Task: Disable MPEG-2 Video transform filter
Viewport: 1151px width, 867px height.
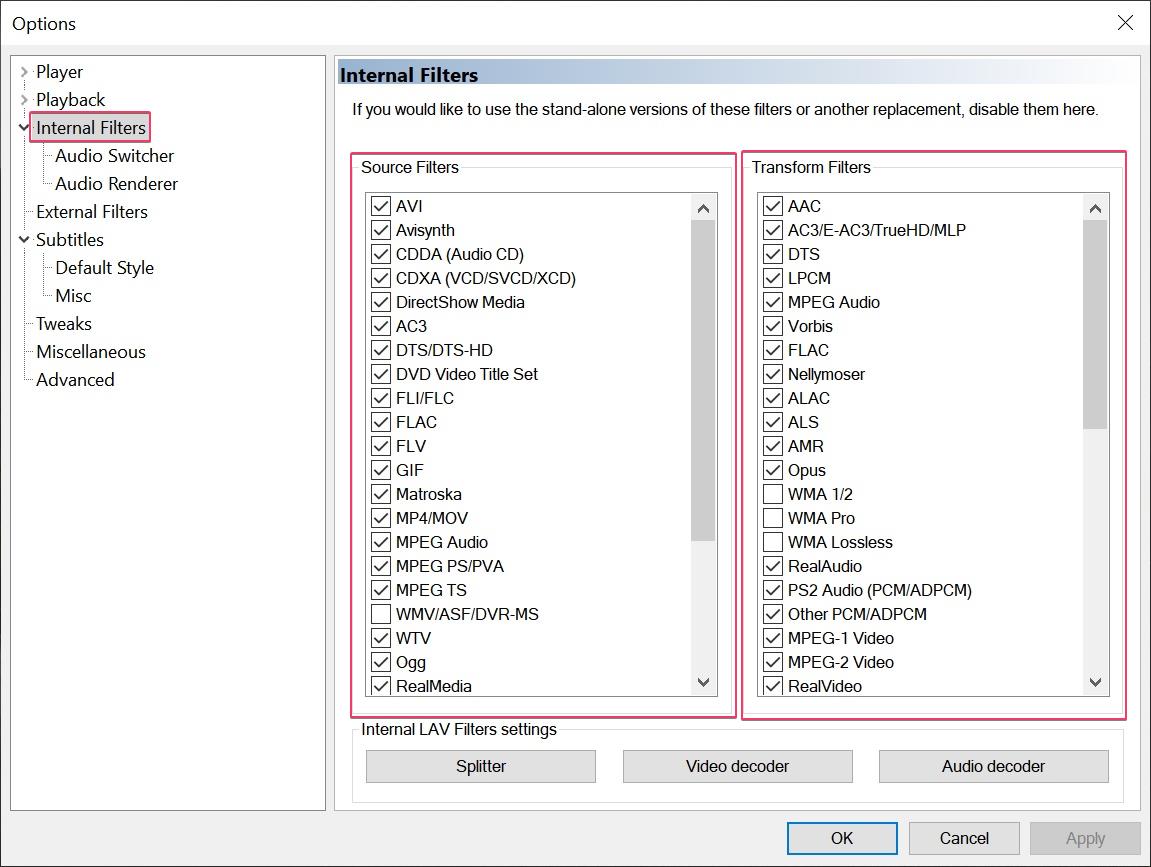Action: pos(772,662)
